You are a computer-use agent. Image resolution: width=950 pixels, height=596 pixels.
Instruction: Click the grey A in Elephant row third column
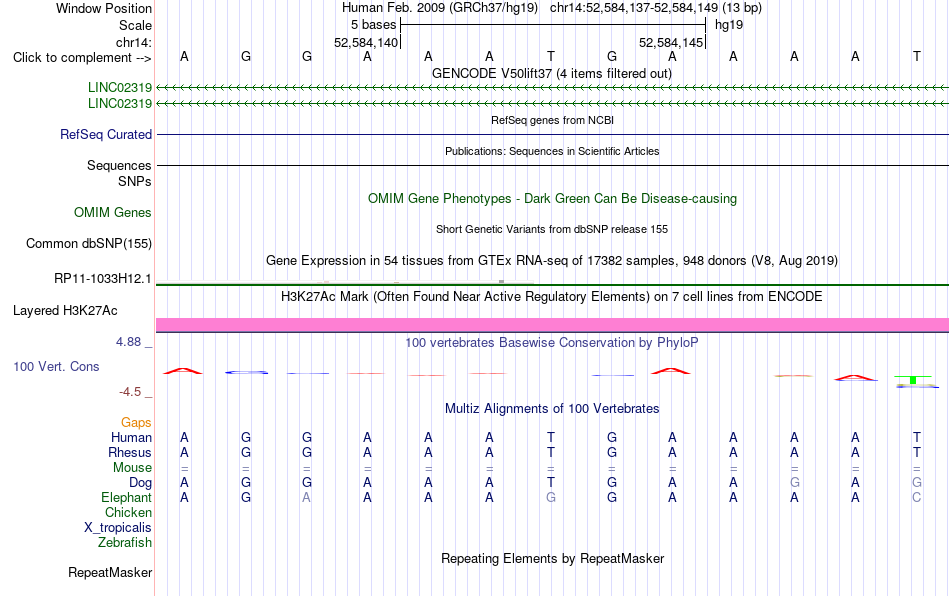(x=307, y=497)
